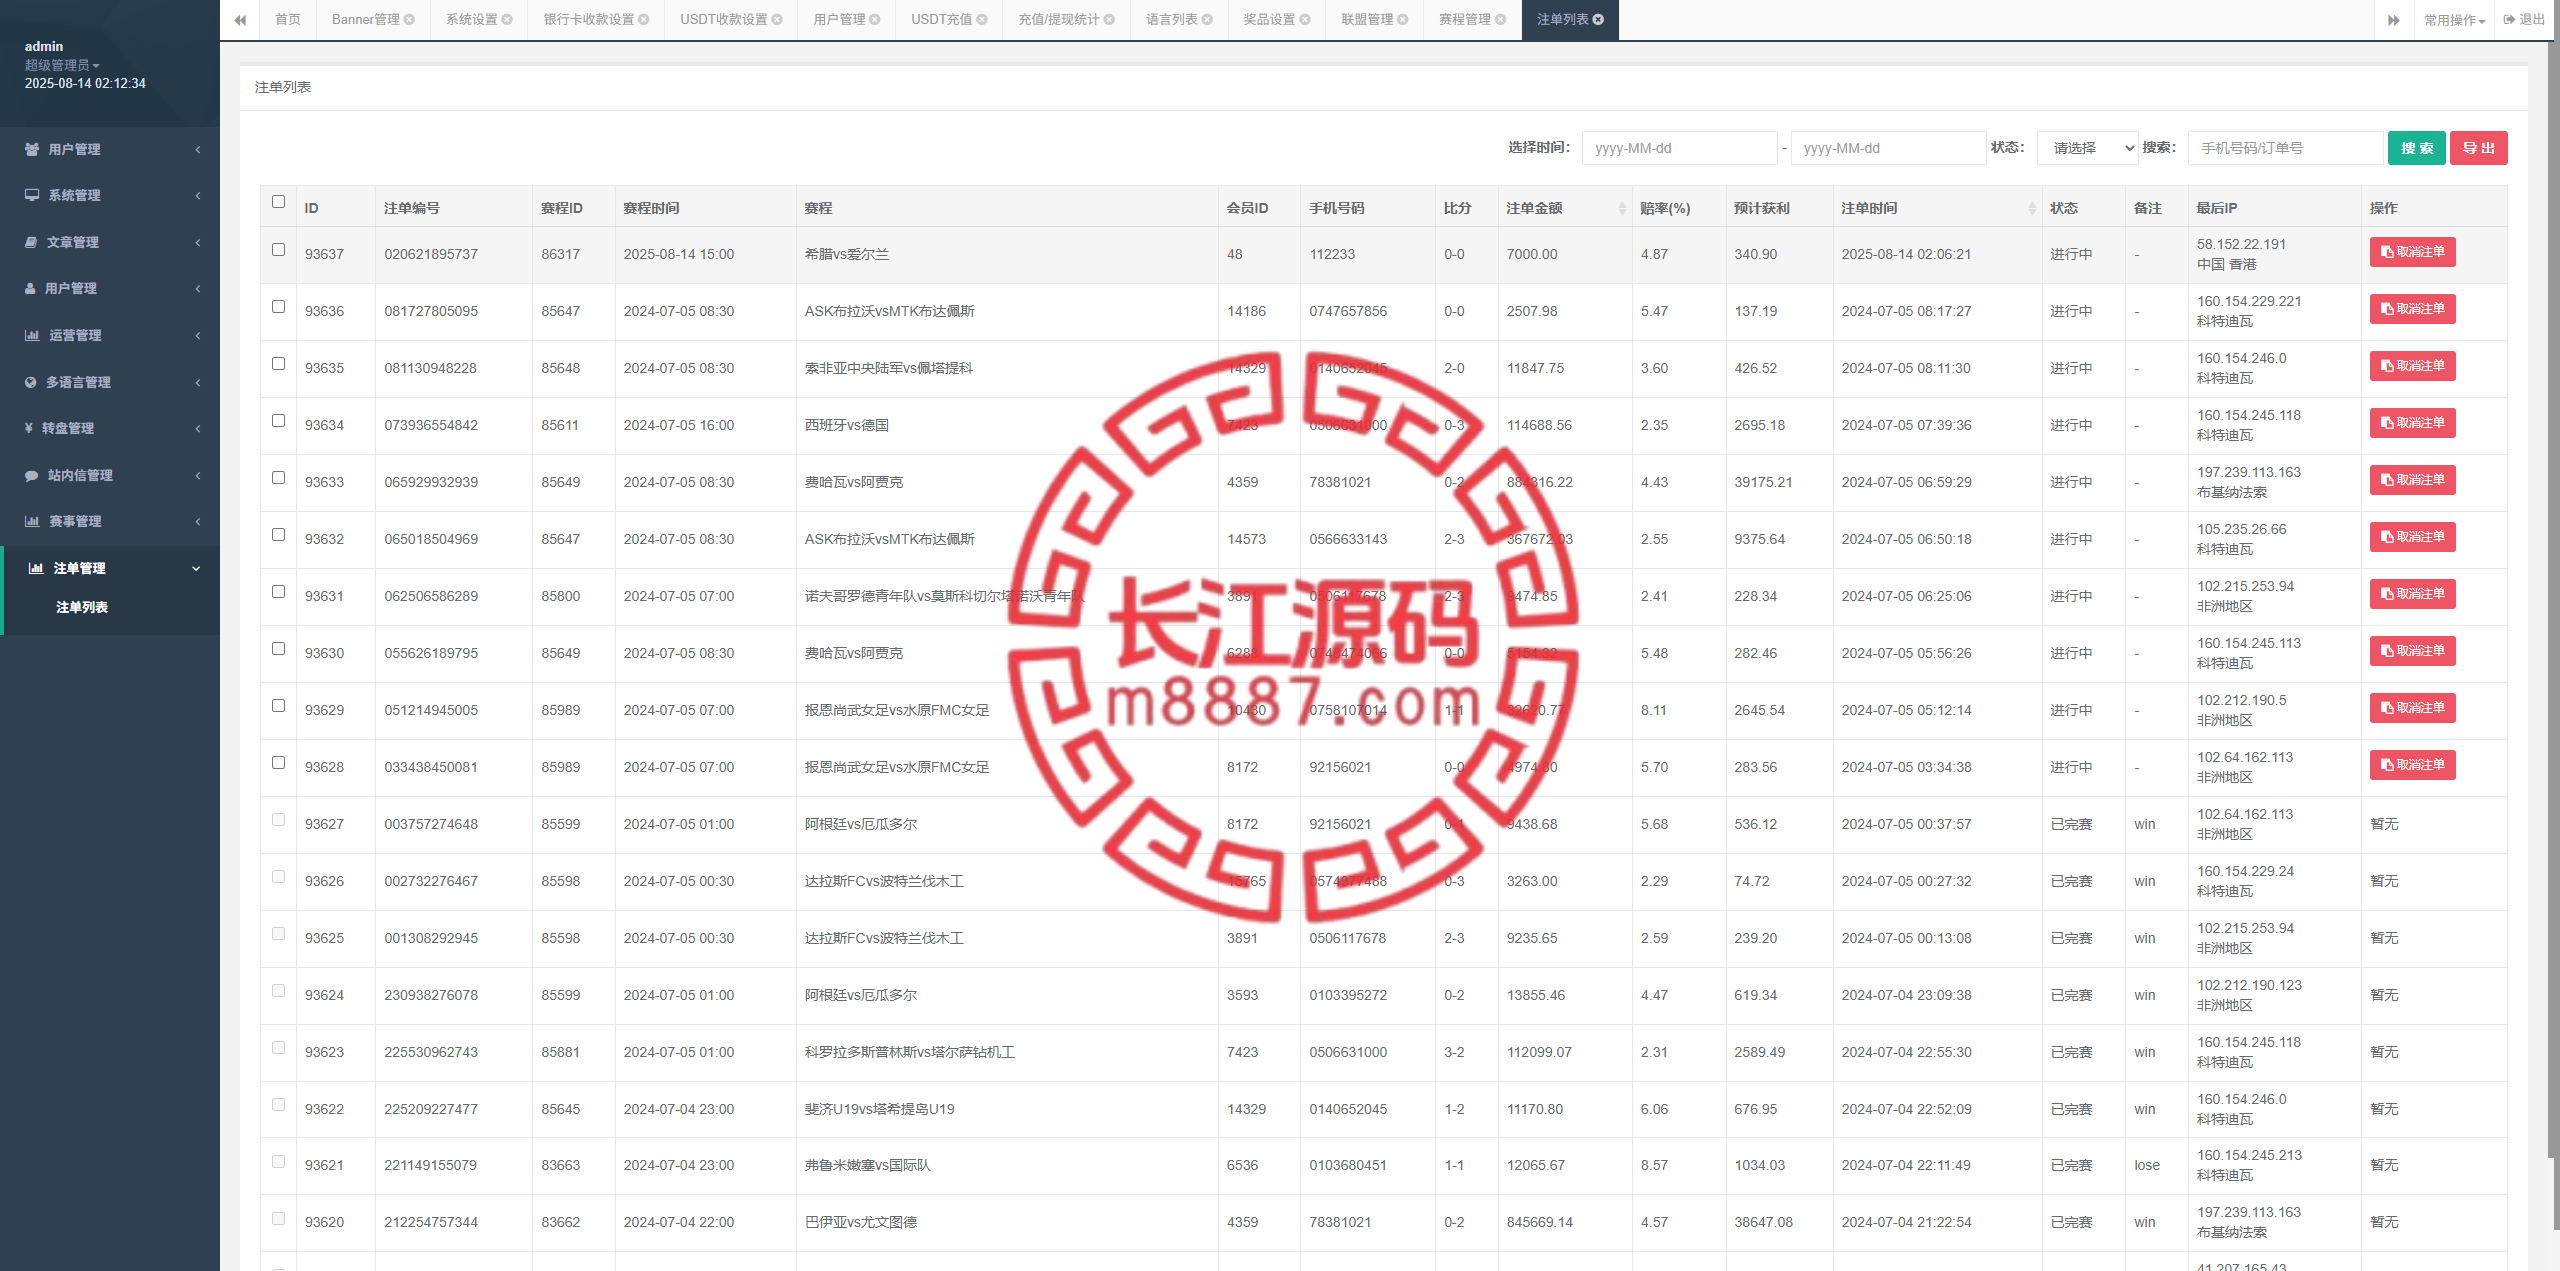Cancel order 93628 with 取消注单

point(2412,765)
